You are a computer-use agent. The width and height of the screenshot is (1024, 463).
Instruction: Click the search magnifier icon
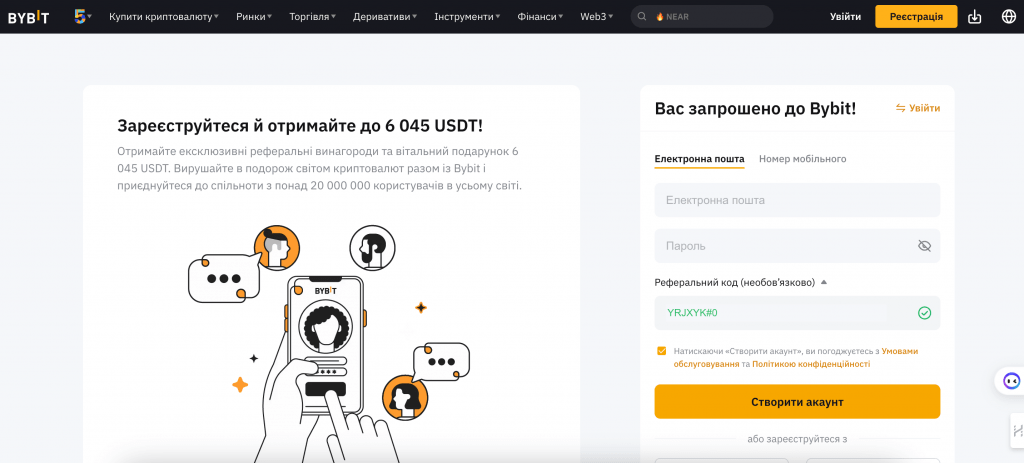click(x=642, y=17)
